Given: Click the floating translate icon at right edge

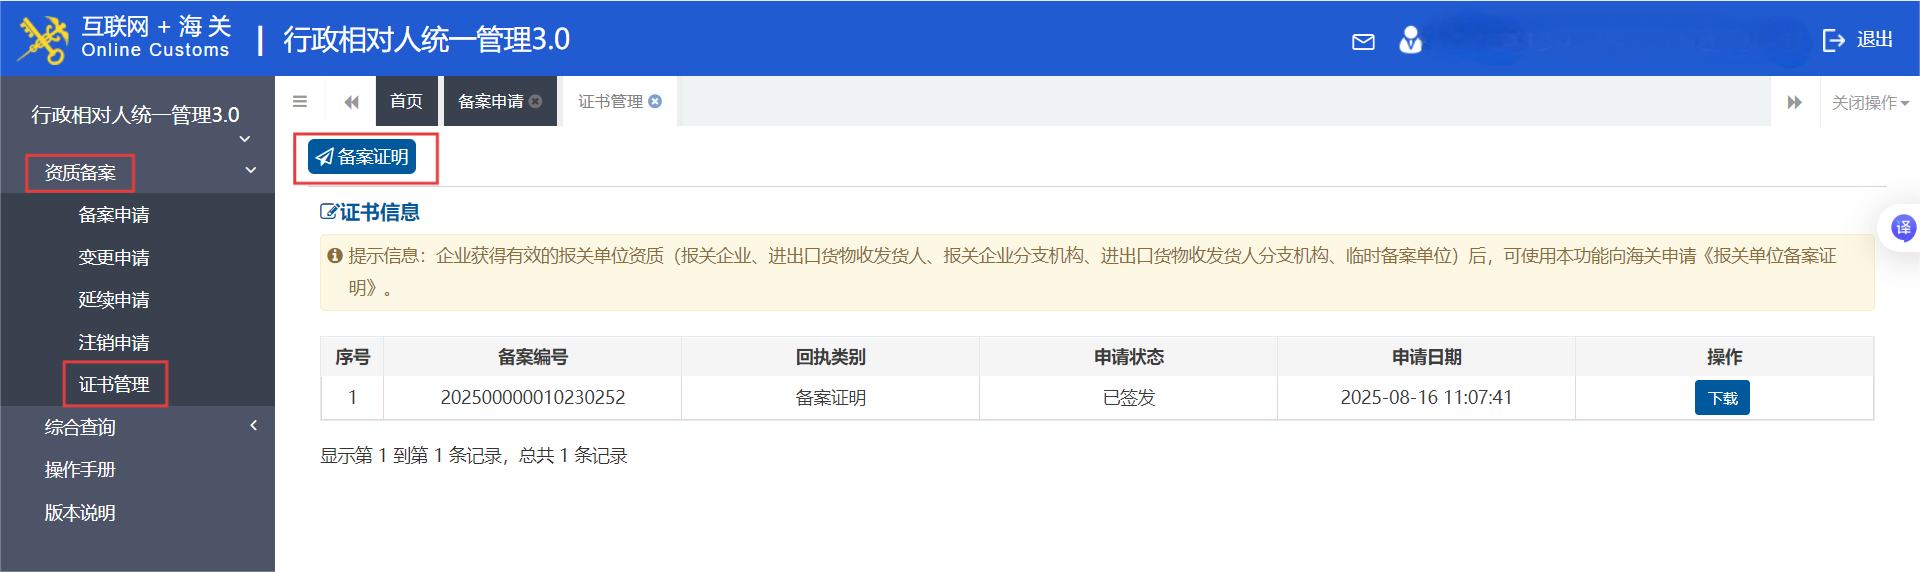Looking at the screenshot, I should (x=1902, y=228).
